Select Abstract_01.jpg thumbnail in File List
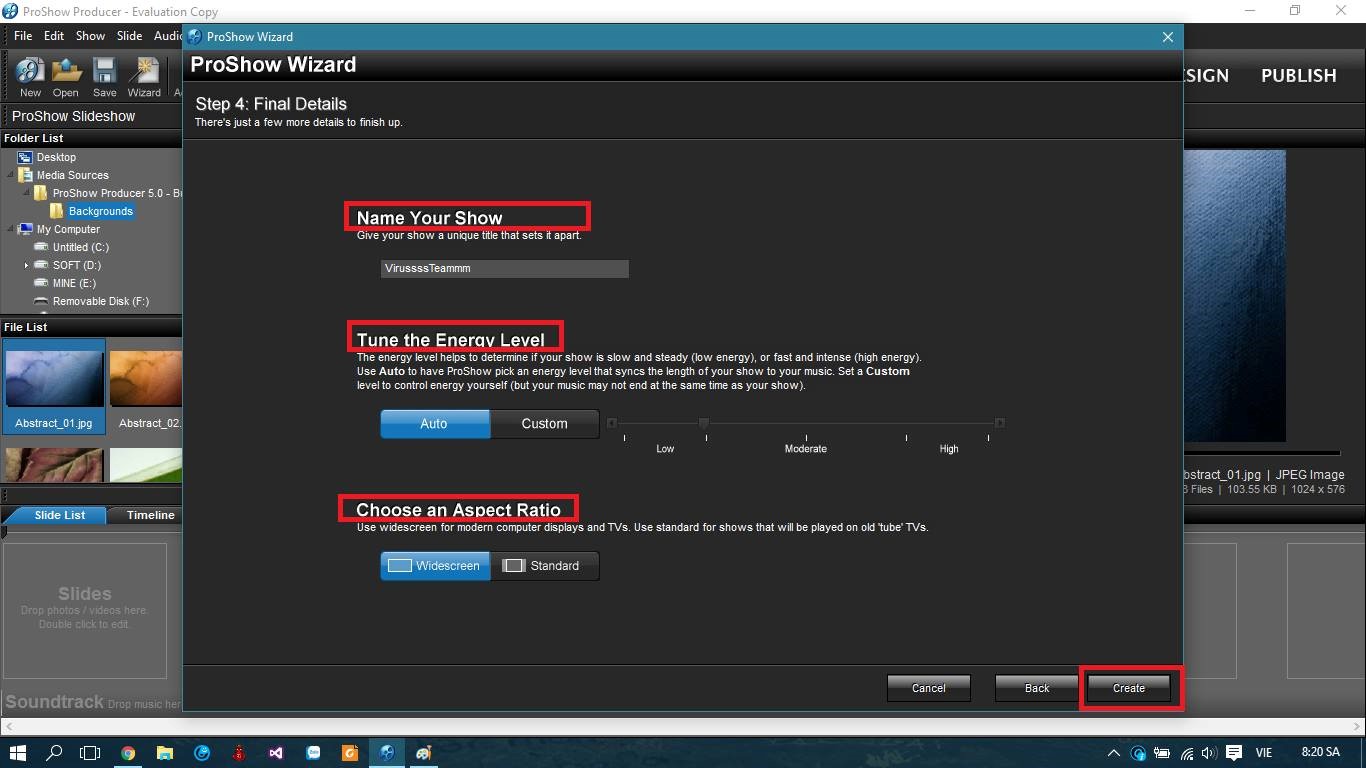The image size is (1366, 768). pyautogui.click(x=54, y=386)
